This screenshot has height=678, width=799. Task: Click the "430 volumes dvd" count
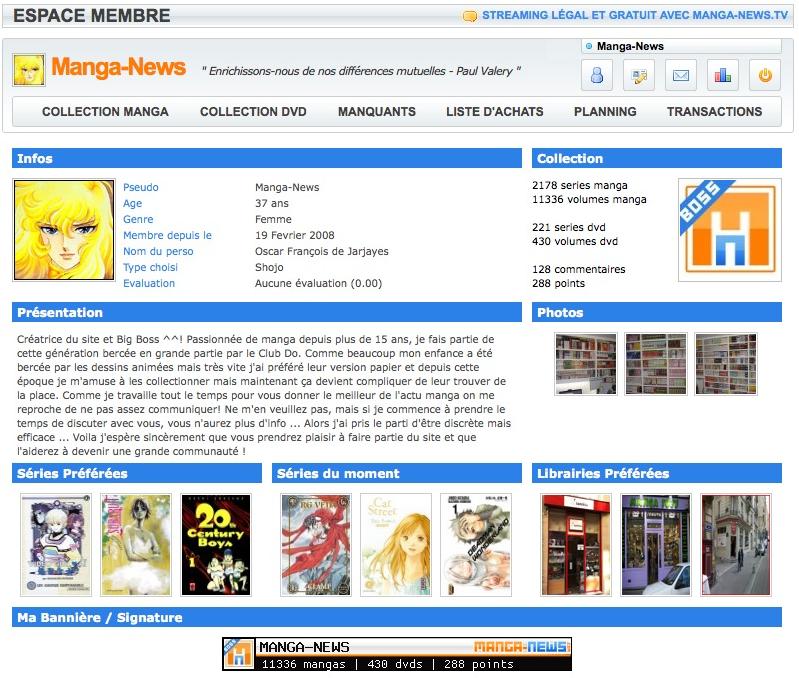pos(575,241)
